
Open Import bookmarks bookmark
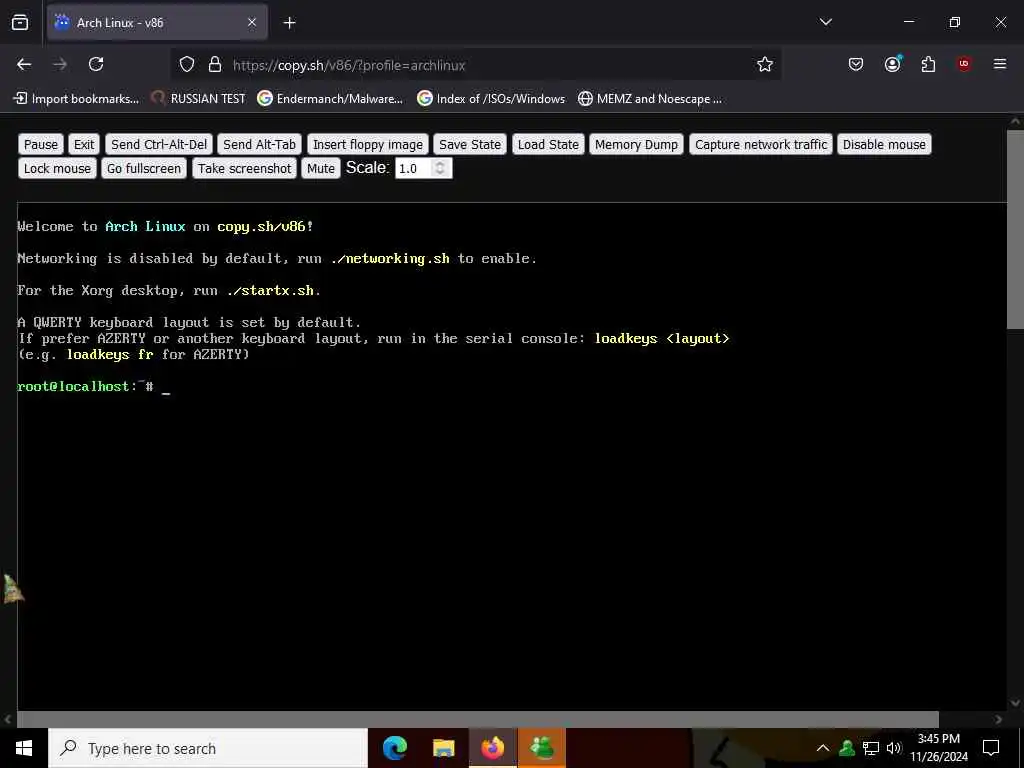pos(77,99)
